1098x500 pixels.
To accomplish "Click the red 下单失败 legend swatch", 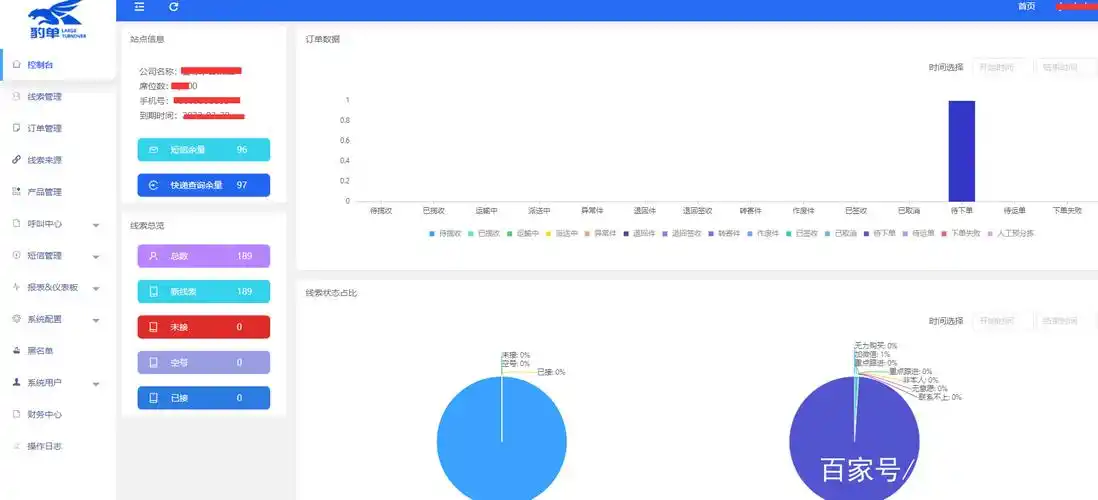I will pos(944,233).
